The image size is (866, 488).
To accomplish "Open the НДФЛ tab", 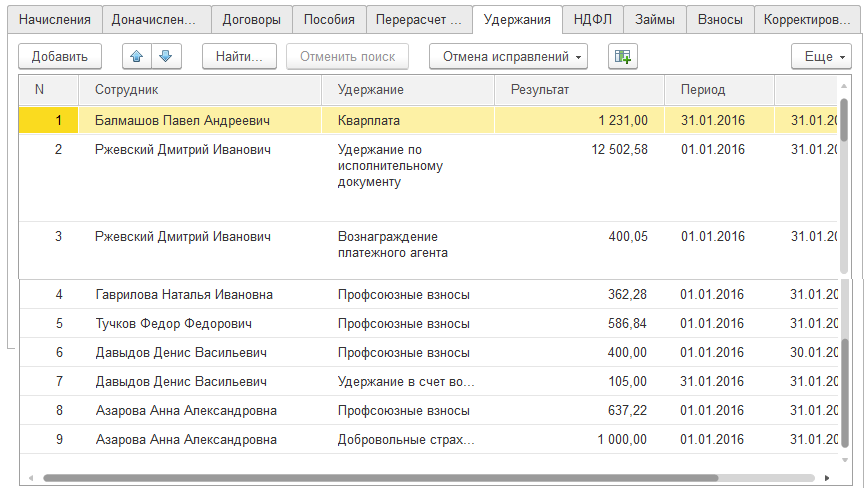I will (592, 19).
